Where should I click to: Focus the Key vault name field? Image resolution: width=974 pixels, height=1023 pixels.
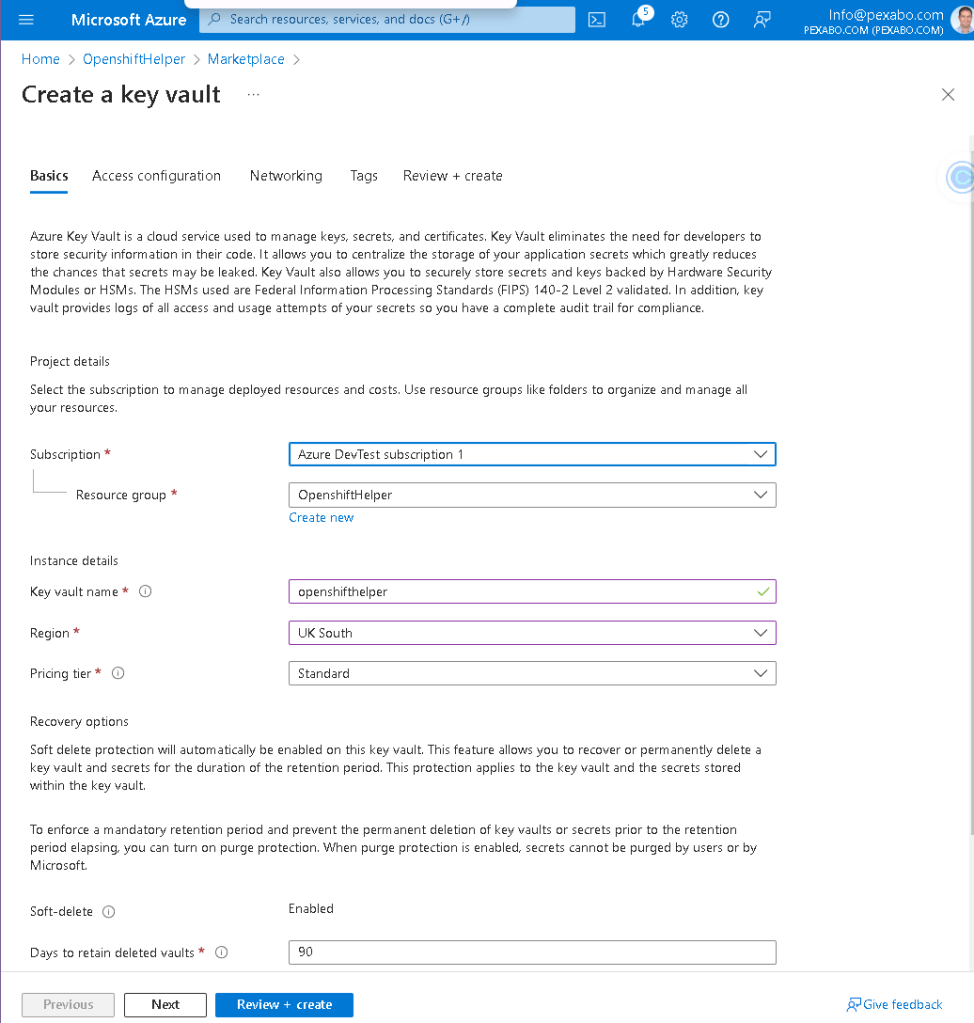(x=532, y=592)
